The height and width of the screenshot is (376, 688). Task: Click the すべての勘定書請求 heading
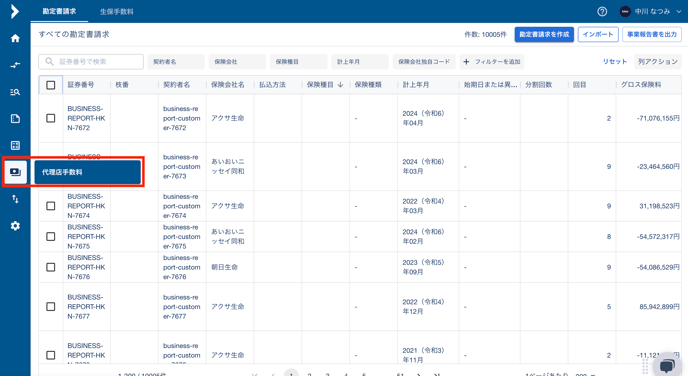(74, 34)
